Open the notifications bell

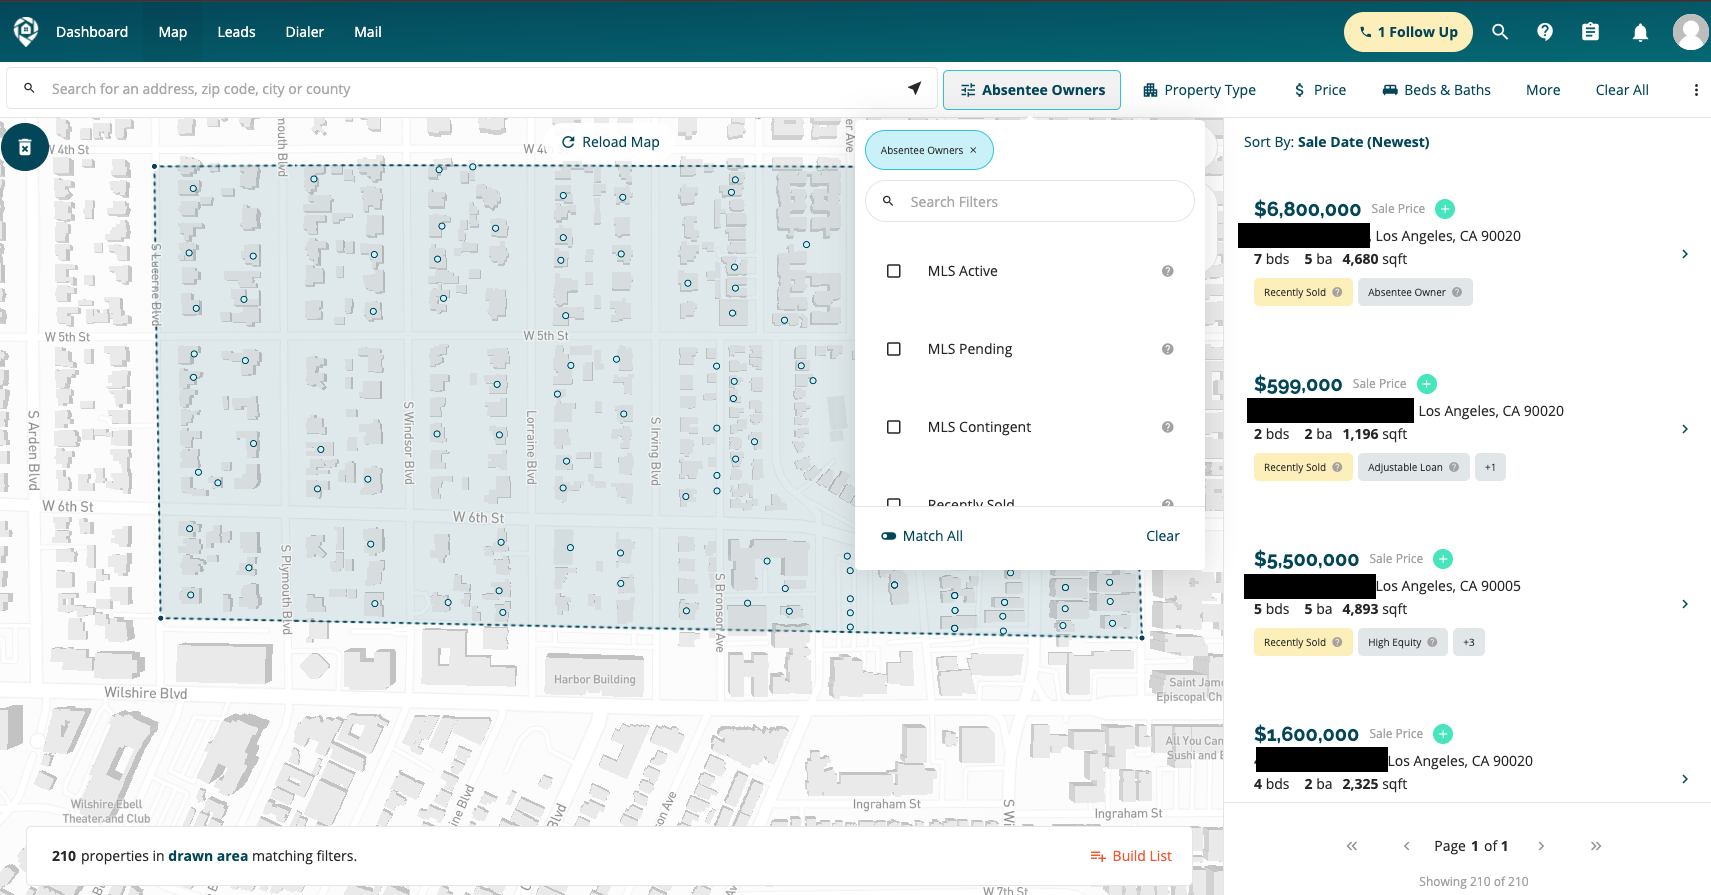(1640, 32)
